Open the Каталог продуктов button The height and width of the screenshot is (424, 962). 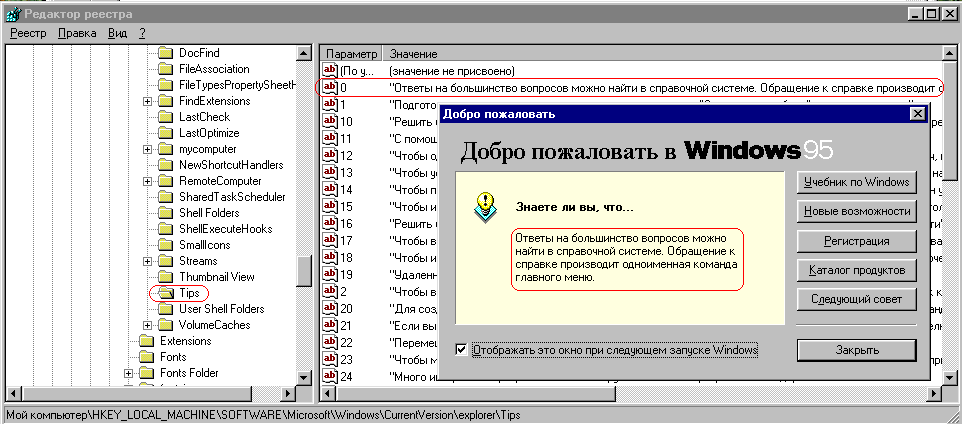(856, 271)
